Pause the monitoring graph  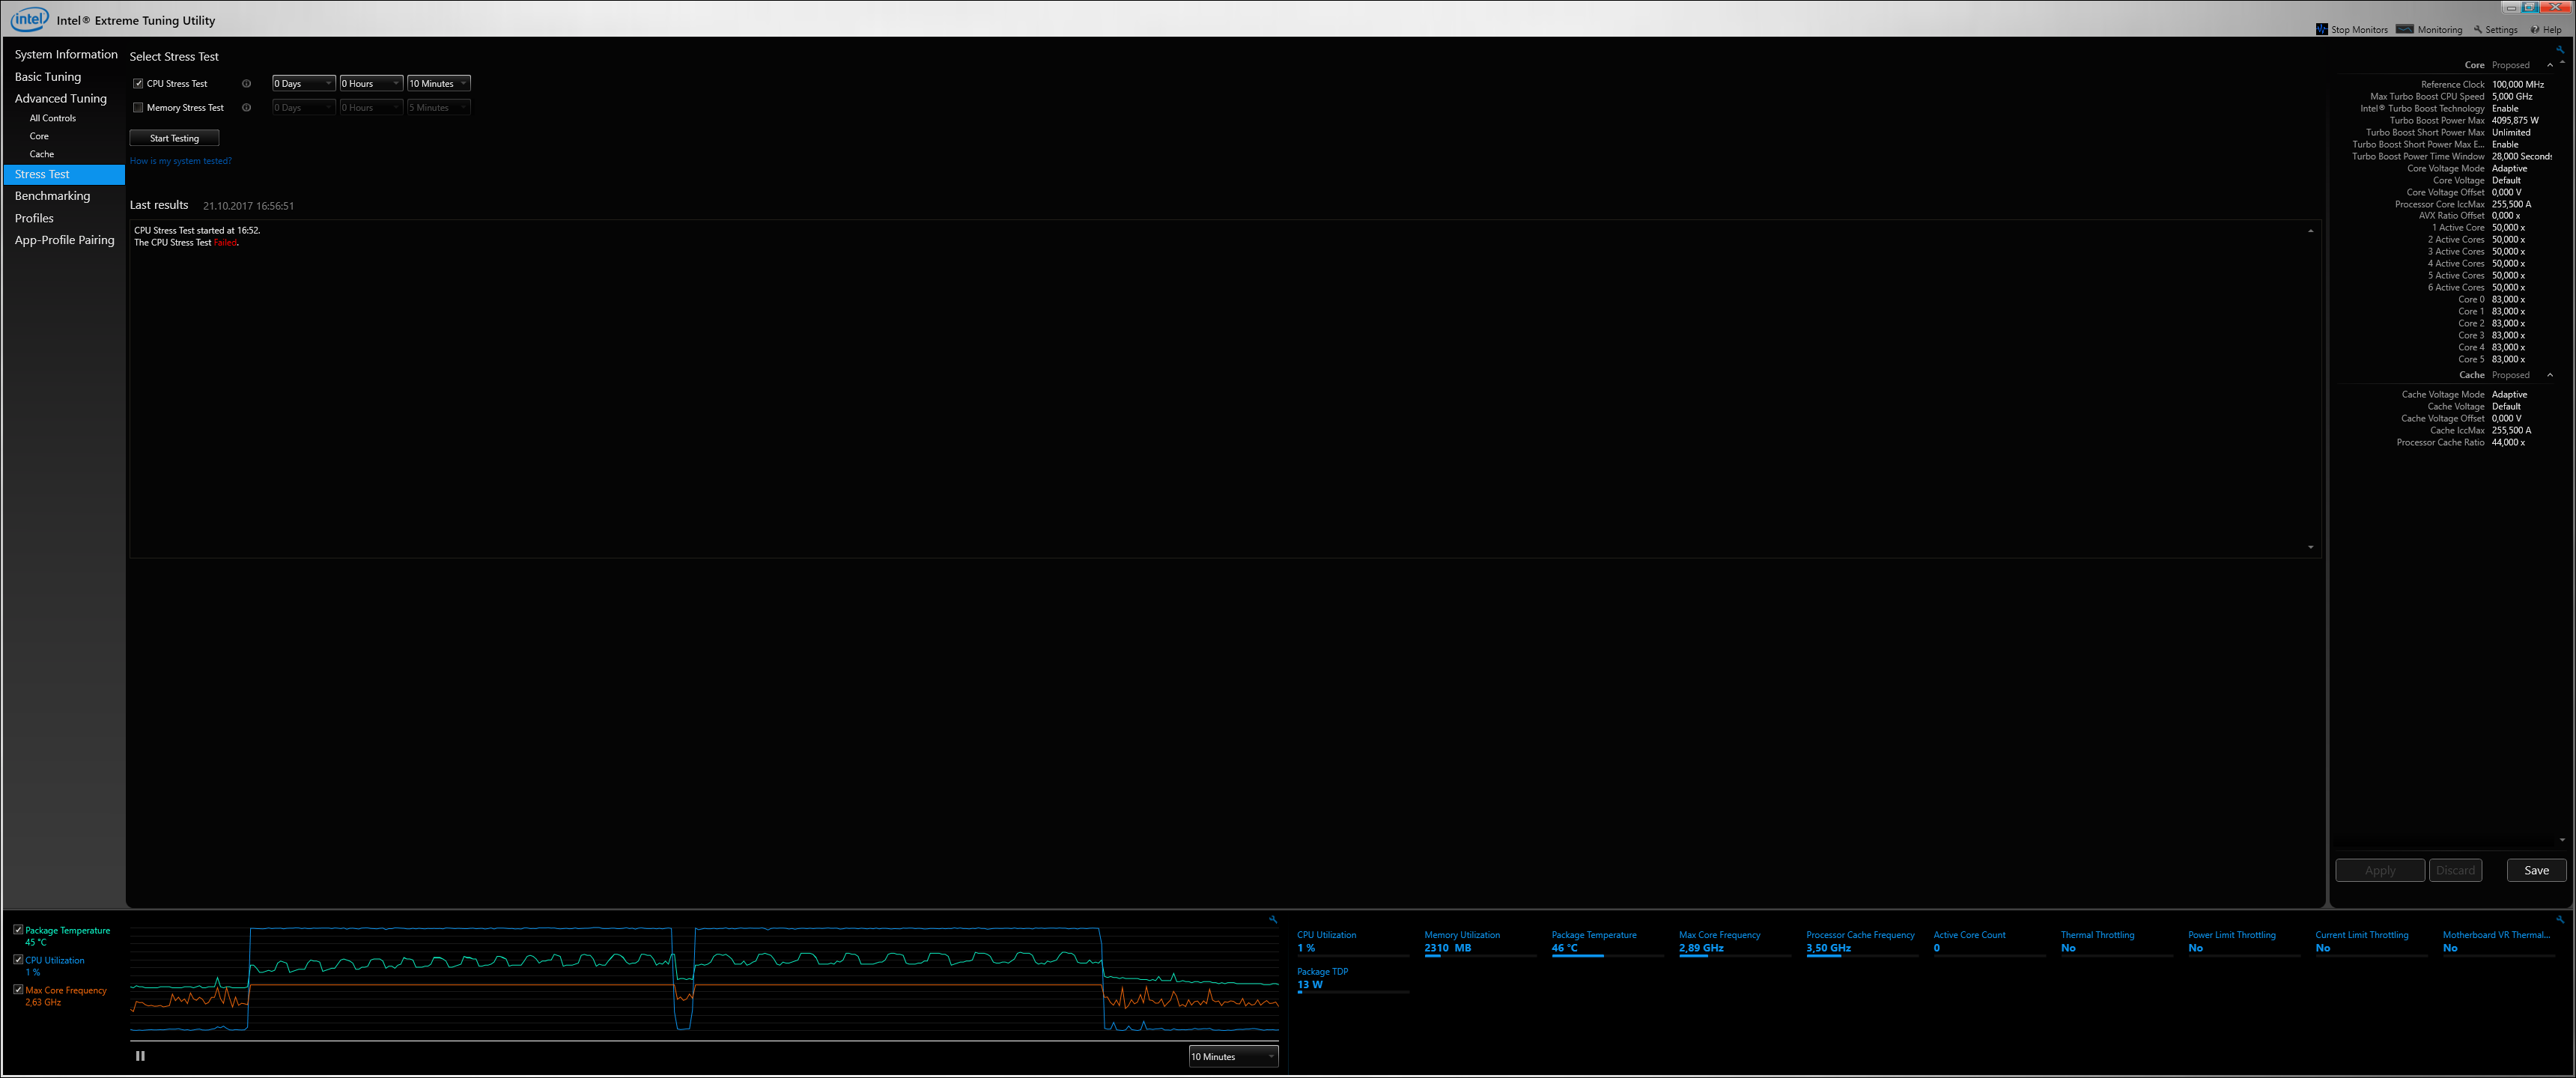click(x=140, y=1055)
